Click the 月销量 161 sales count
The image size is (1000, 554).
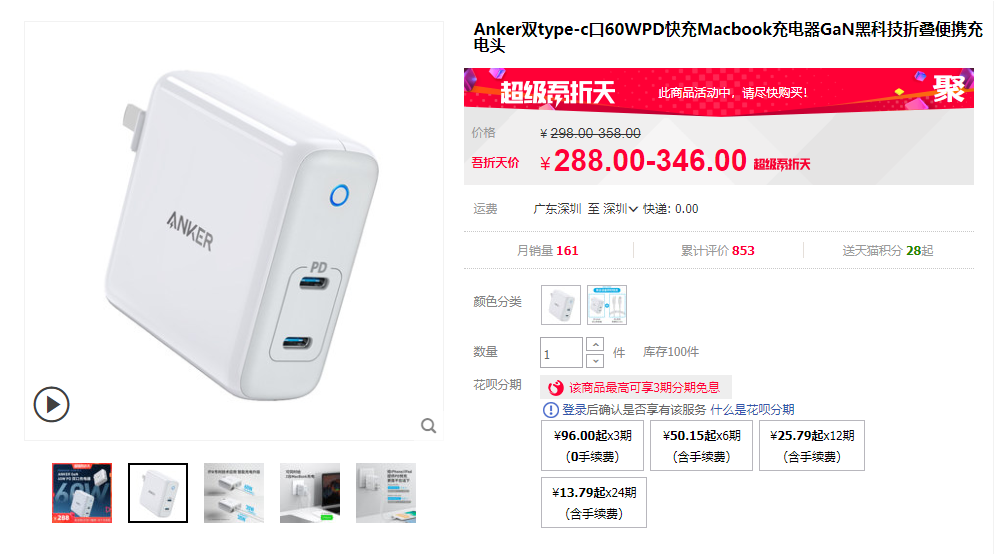[547, 251]
